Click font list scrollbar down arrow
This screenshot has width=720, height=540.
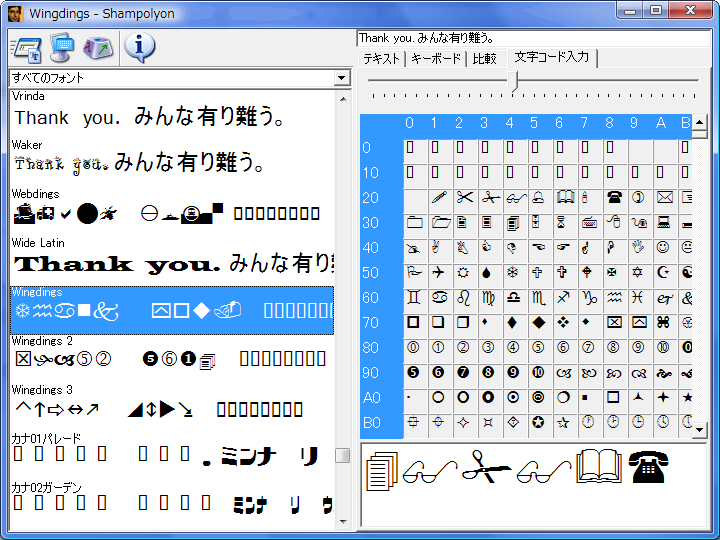tap(343, 521)
